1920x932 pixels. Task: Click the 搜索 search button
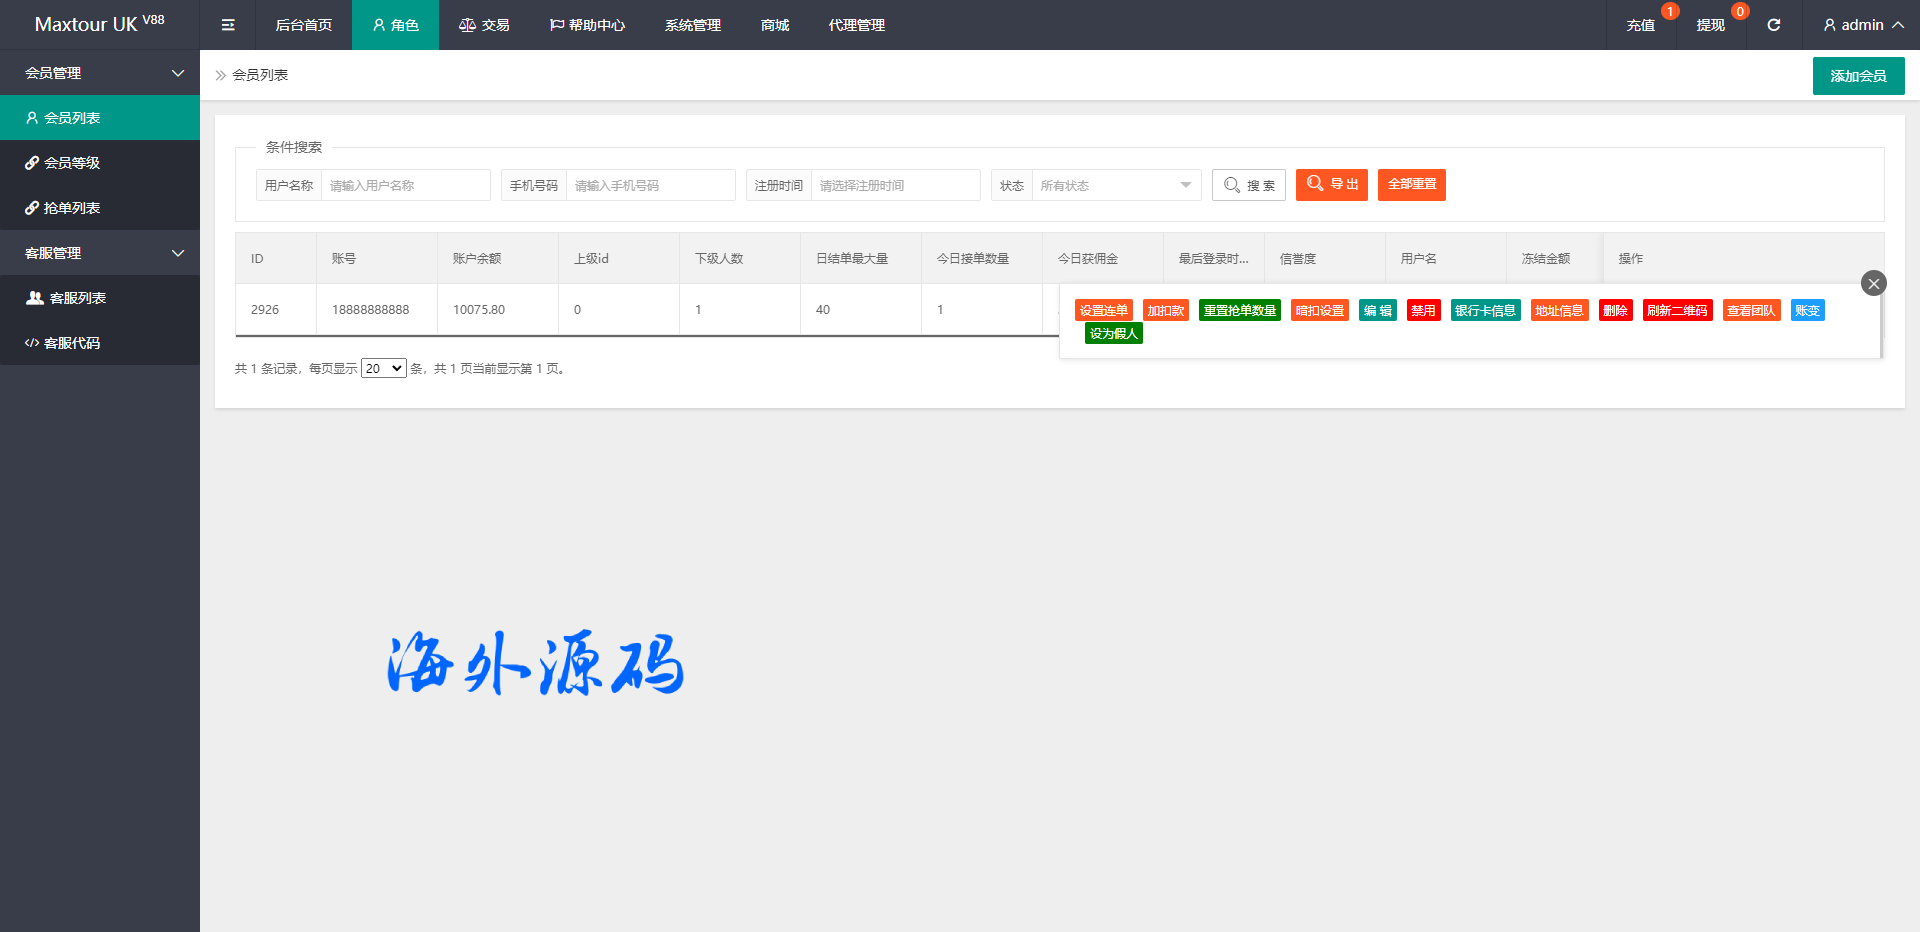pos(1248,185)
